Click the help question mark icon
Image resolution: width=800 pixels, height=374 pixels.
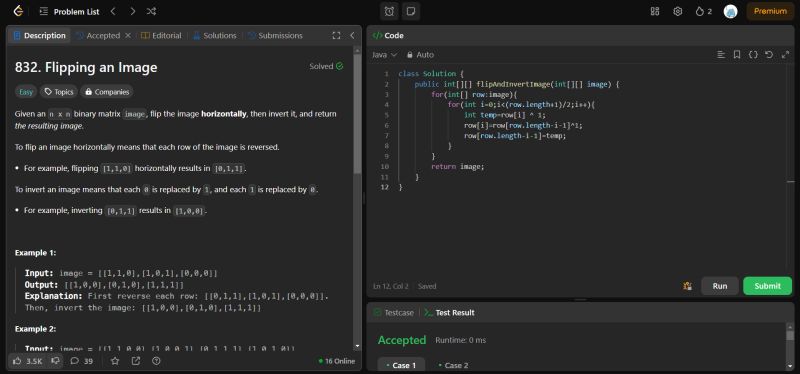(157, 361)
